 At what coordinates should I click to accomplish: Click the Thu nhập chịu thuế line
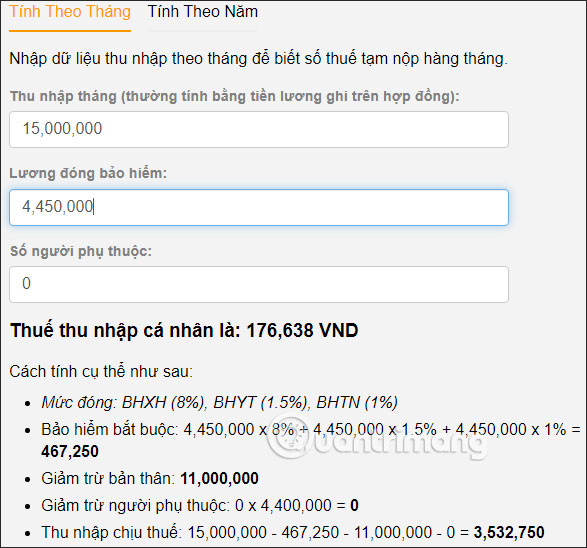tap(293, 532)
